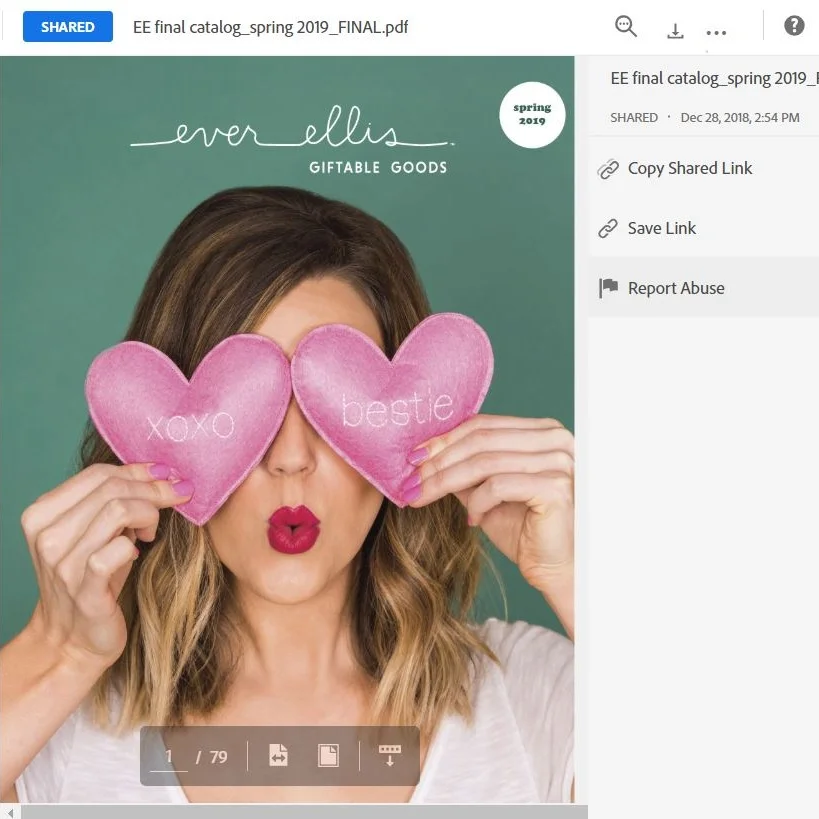Image resolution: width=819 pixels, height=819 pixels.
Task: Click Copy Shared Link
Action: point(689,168)
